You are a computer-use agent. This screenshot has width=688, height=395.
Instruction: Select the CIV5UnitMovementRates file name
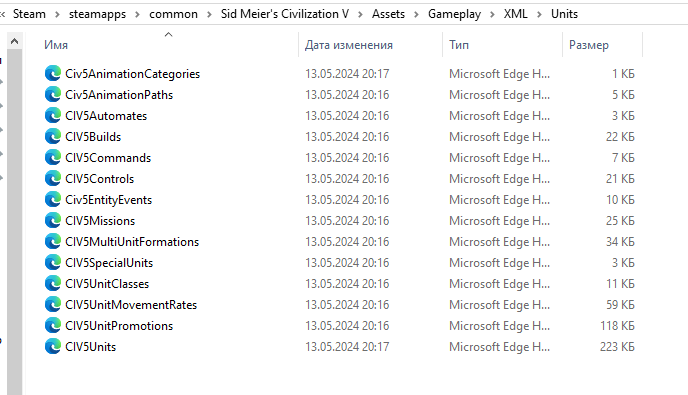click(x=131, y=305)
